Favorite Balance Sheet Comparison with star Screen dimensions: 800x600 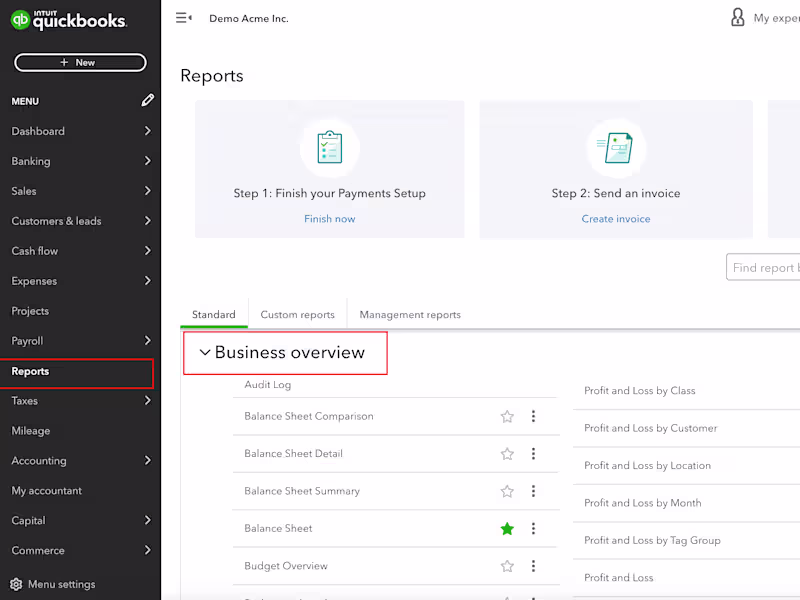[x=507, y=417]
